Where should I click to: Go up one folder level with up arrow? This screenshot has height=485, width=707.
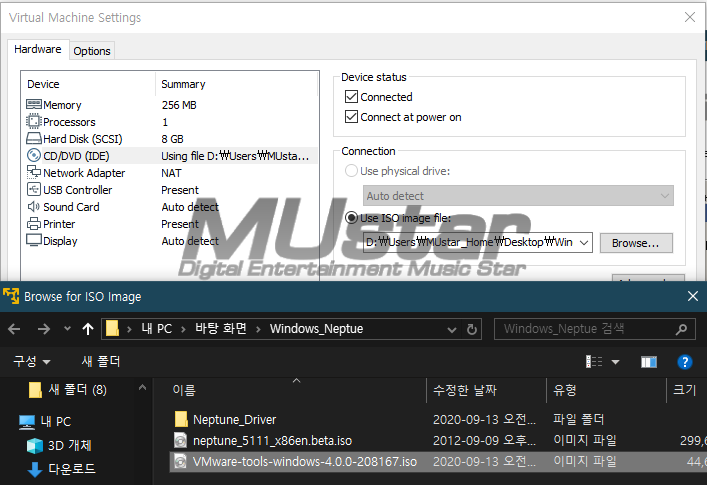coord(88,329)
